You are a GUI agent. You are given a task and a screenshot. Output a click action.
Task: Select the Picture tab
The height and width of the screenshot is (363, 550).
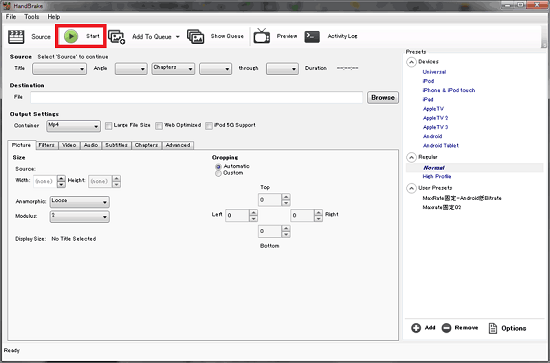tap(22, 145)
